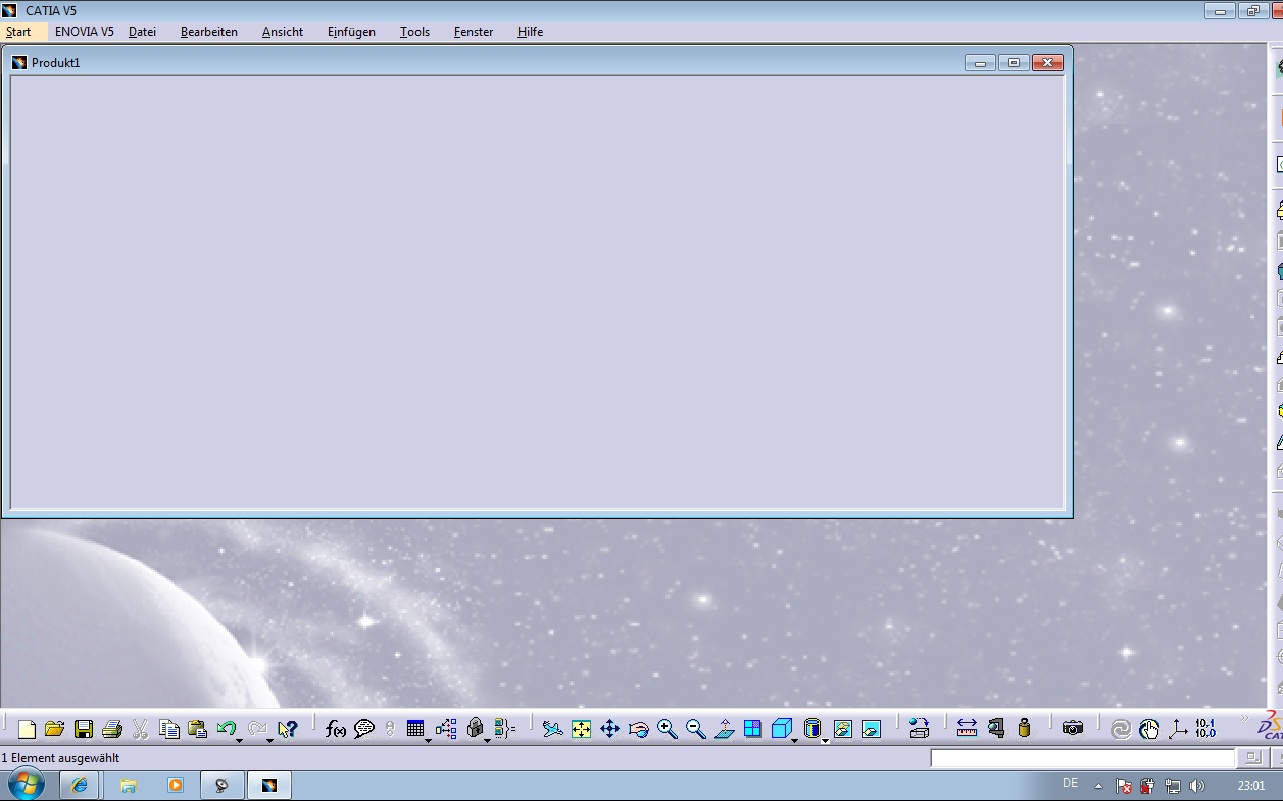Select the Cut scissors icon
Image resolution: width=1283 pixels, height=801 pixels.
(x=140, y=729)
